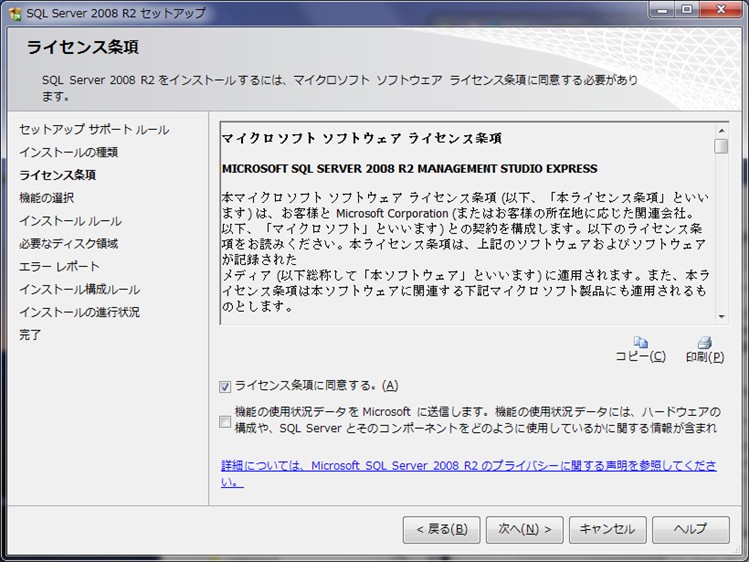Click the license text scrollbar up arrow
This screenshot has width=749, height=562.
721,130
